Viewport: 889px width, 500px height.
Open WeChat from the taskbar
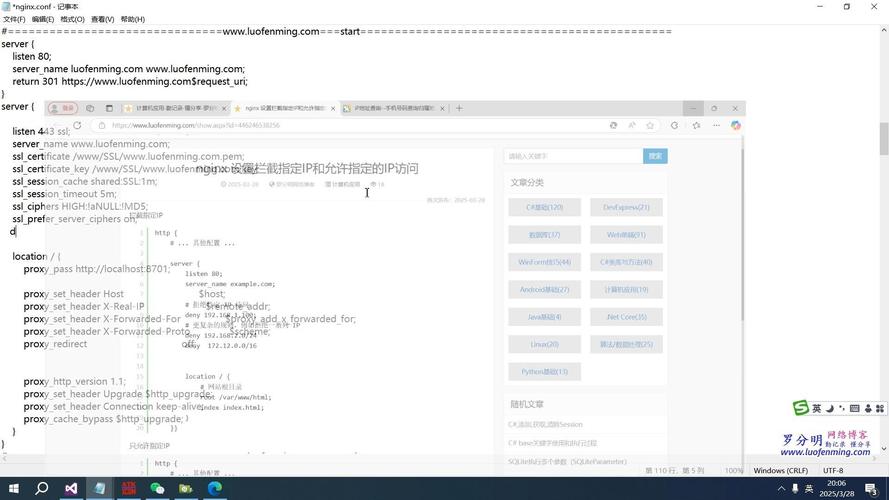(x=157, y=488)
